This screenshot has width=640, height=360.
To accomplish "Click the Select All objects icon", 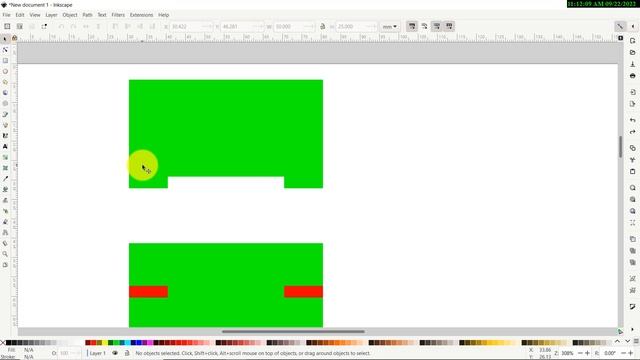I will (x=7, y=26).
